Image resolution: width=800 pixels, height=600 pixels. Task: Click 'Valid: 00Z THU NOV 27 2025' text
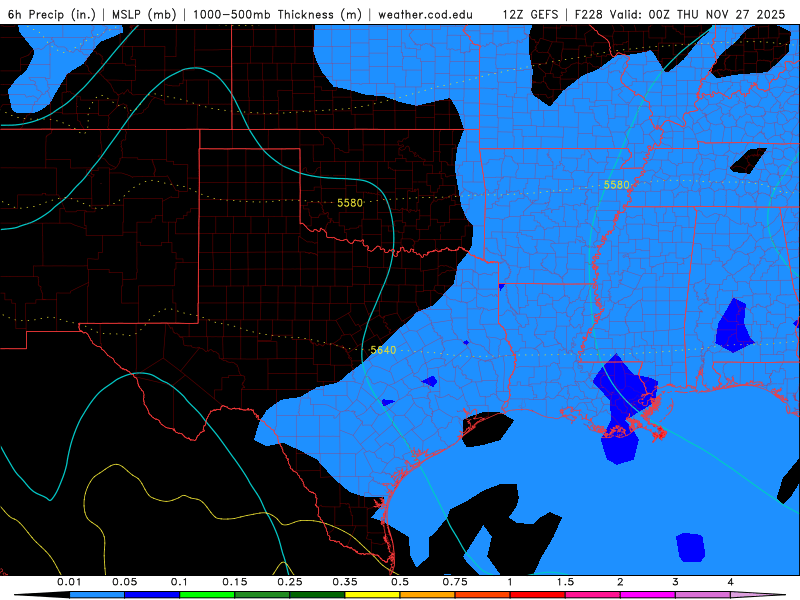696,15
